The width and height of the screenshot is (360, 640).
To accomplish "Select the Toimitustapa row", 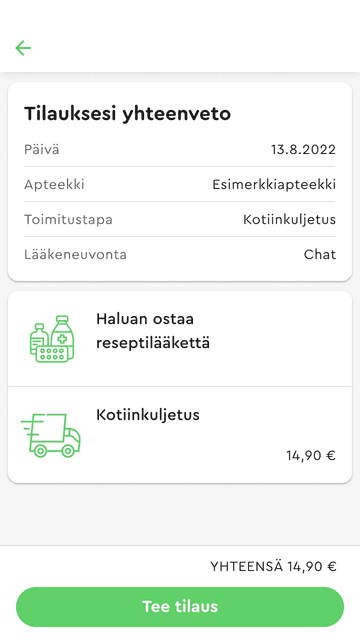I will (180, 219).
